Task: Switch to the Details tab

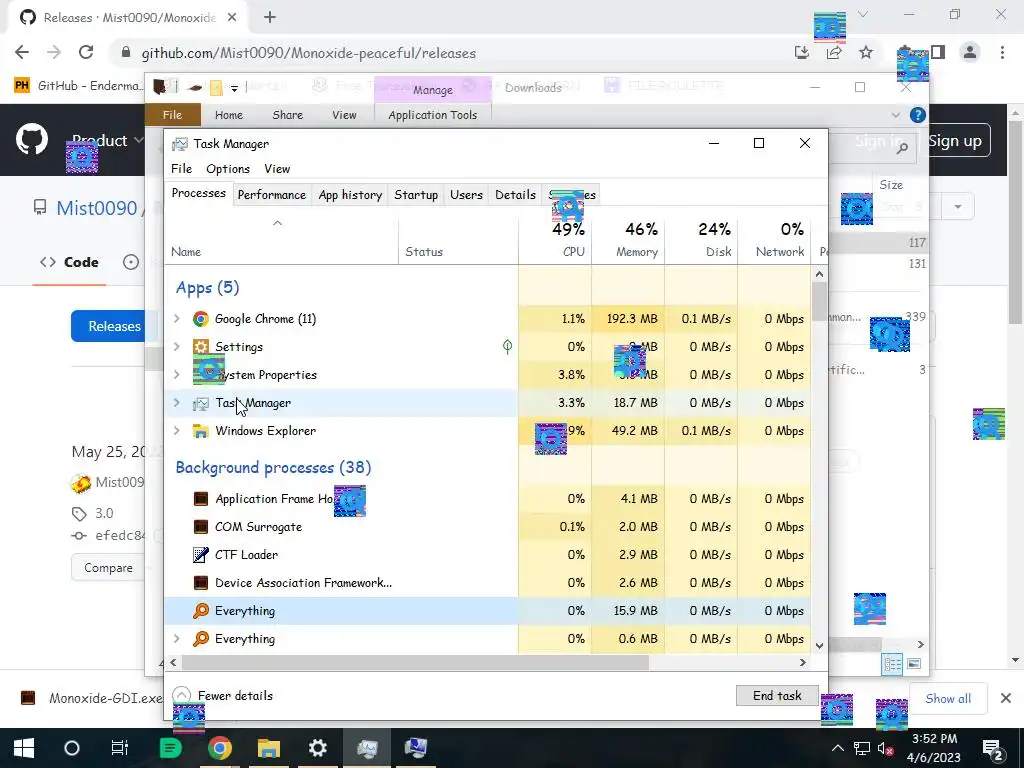Action: (515, 195)
